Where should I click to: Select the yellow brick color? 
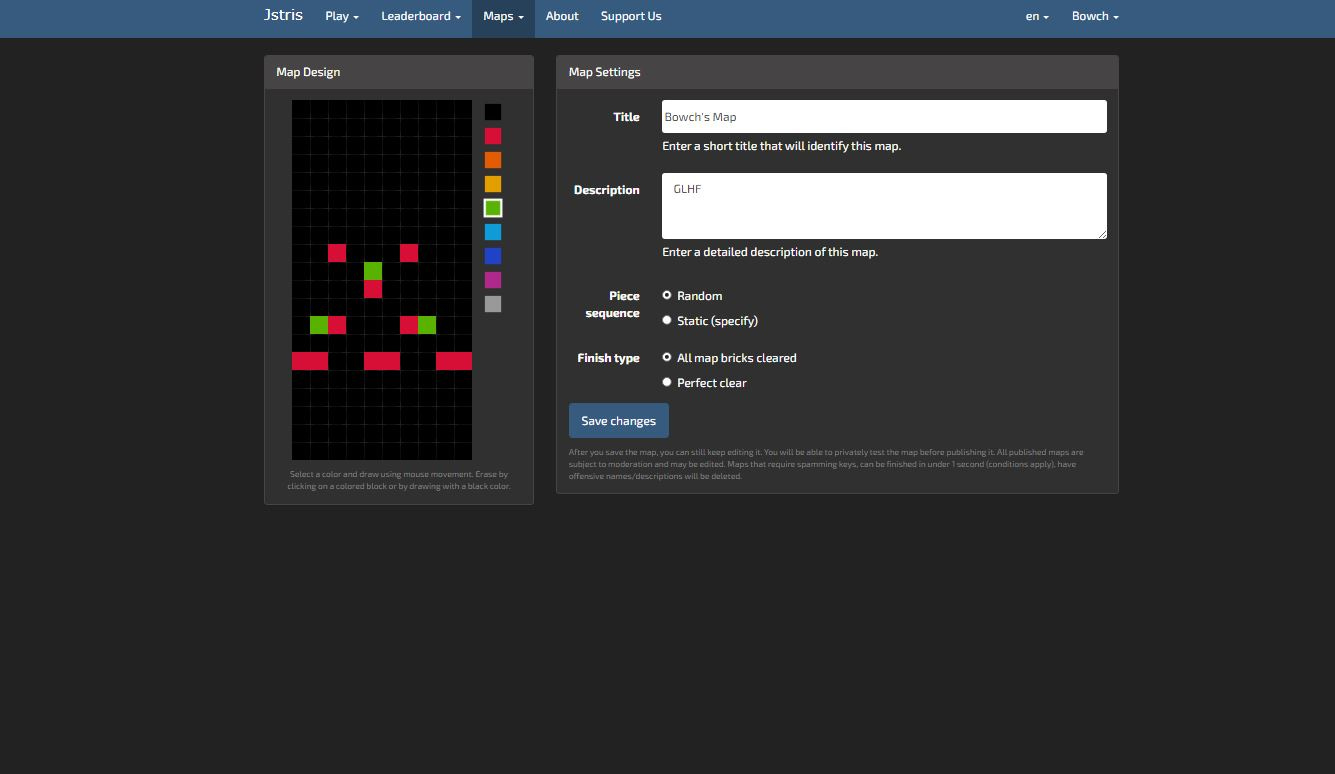point(493,183)
